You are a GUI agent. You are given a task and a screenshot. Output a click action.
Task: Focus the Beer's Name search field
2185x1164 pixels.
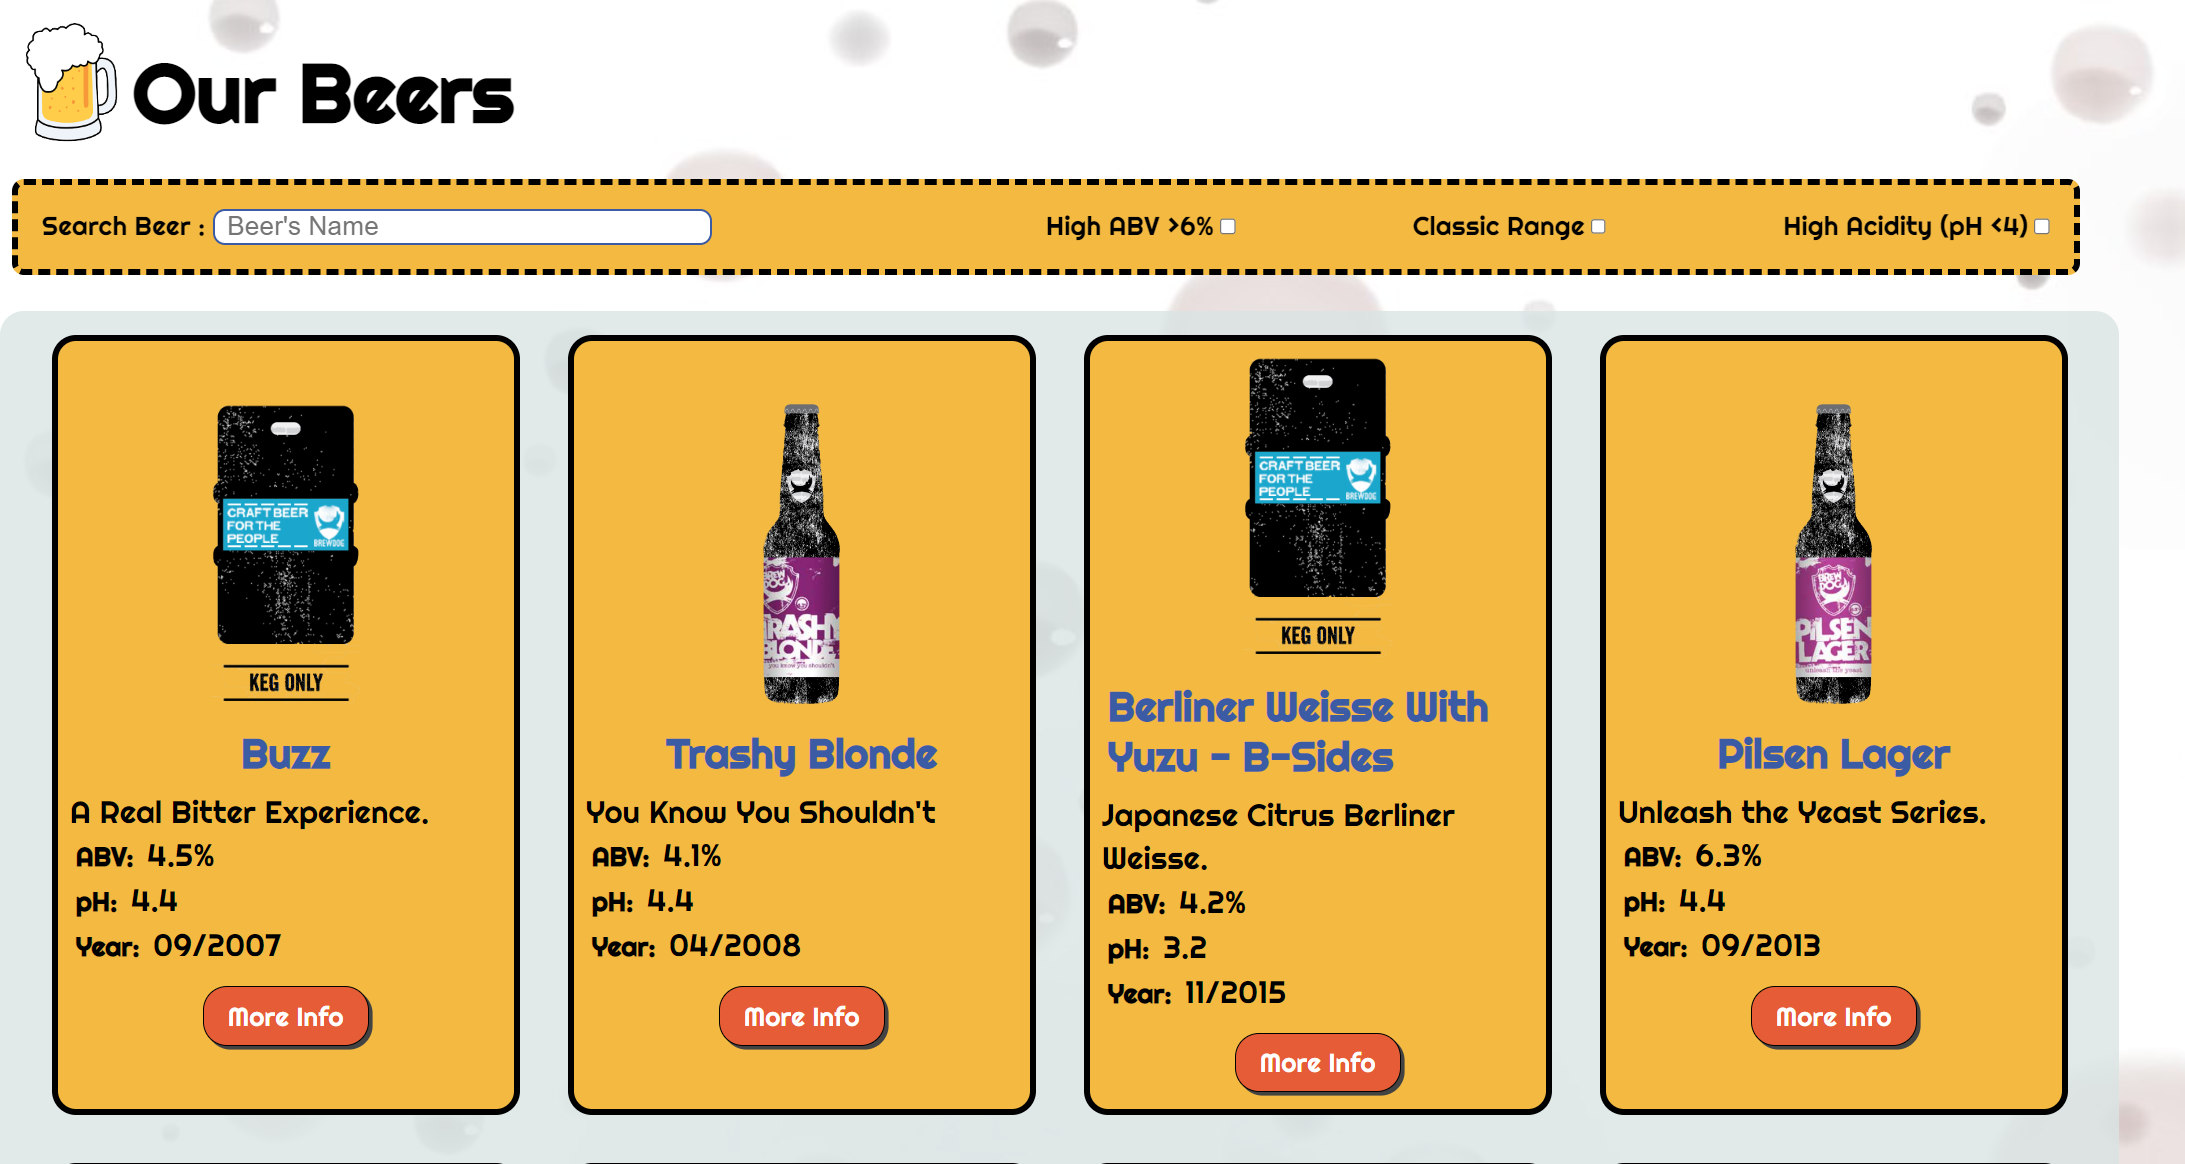click(x=462, y=227)
